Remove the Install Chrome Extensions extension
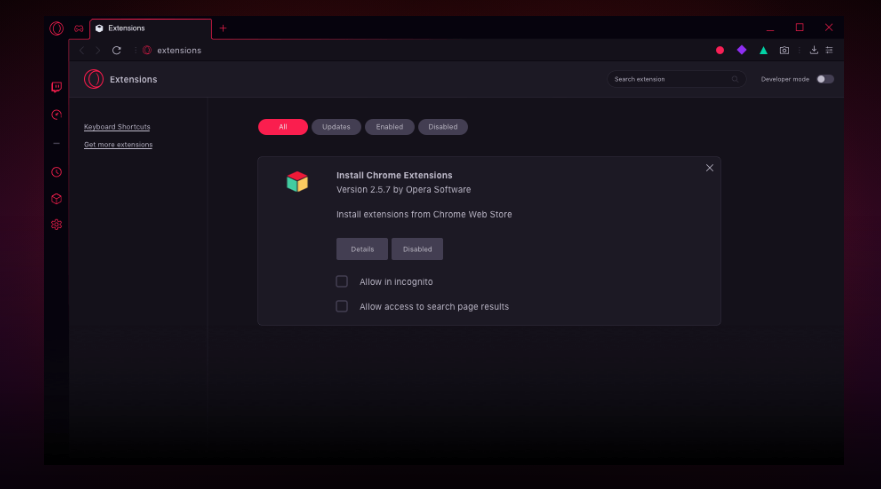 710,168
